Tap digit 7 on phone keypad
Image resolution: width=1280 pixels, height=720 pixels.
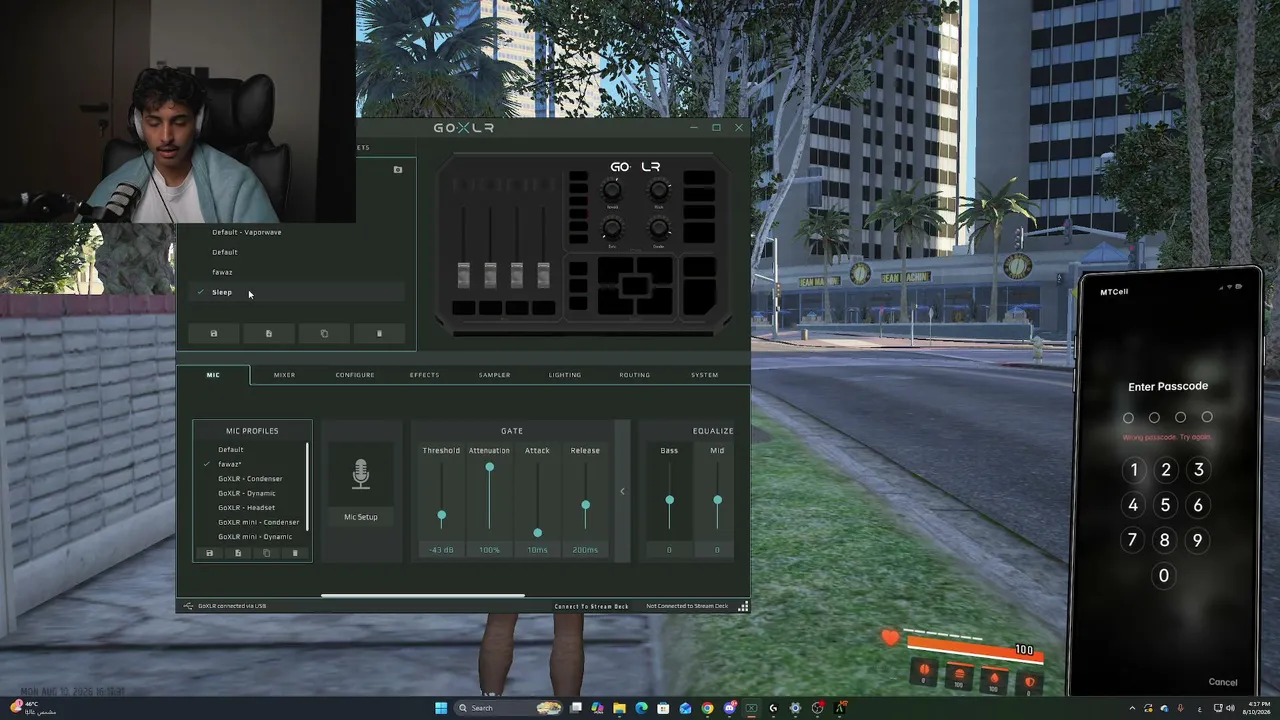tap(1132, 540)
